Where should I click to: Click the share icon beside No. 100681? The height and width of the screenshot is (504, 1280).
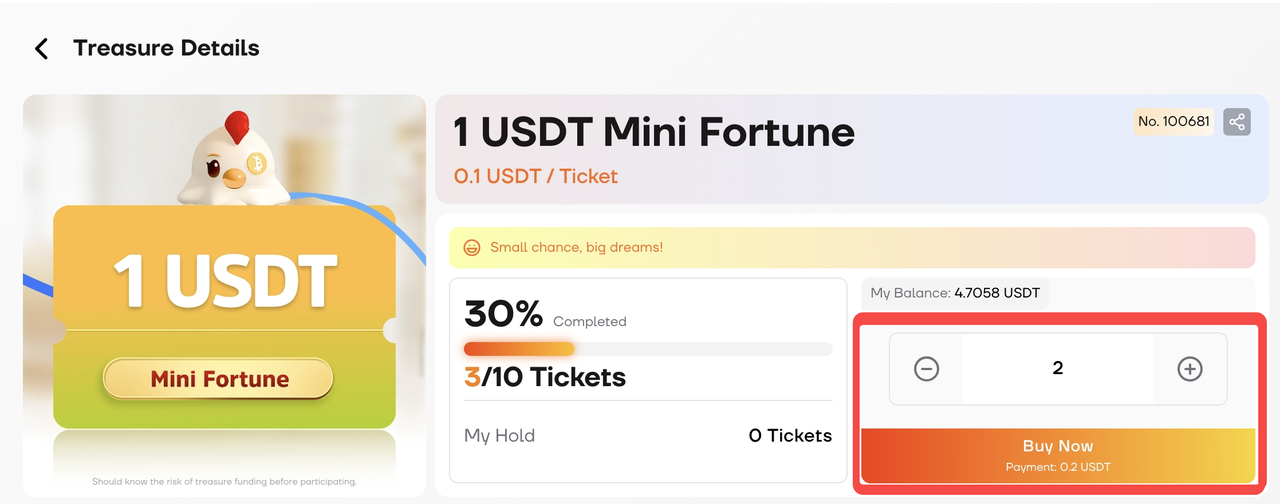pyautogui.click(x=1237, y=122)
